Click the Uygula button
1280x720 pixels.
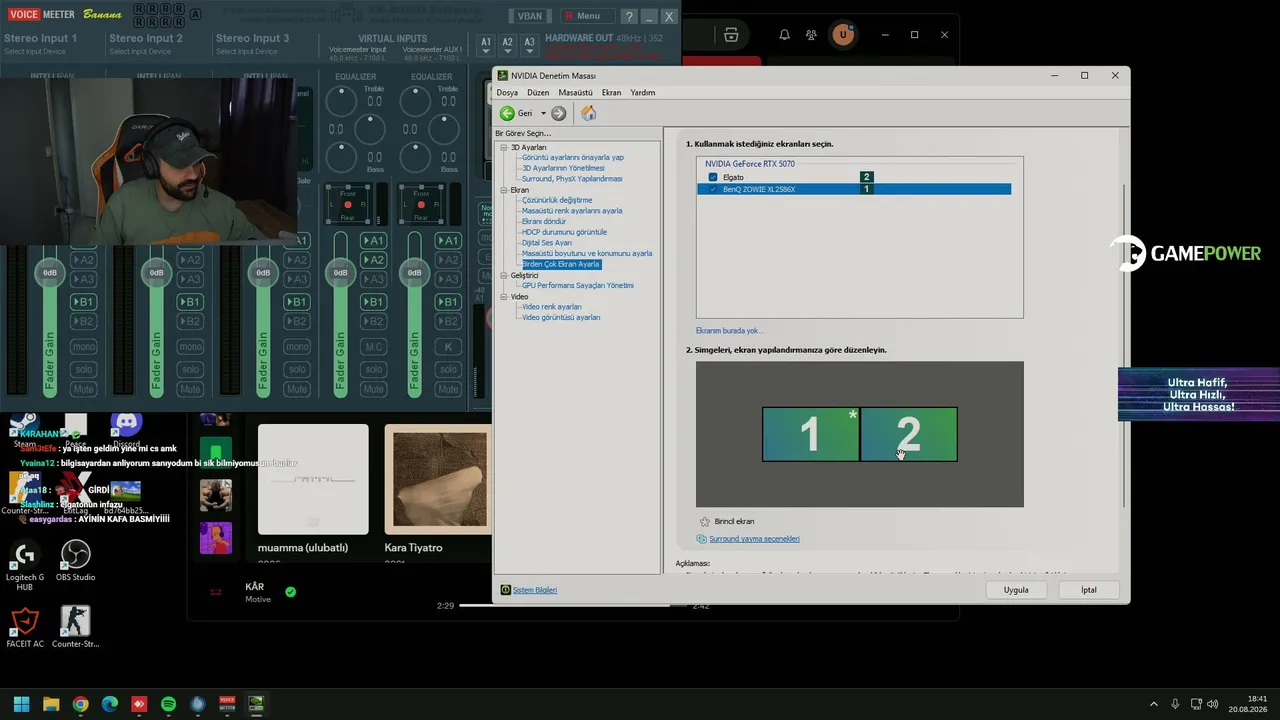pyautogui.click(x=1016, y=590)
